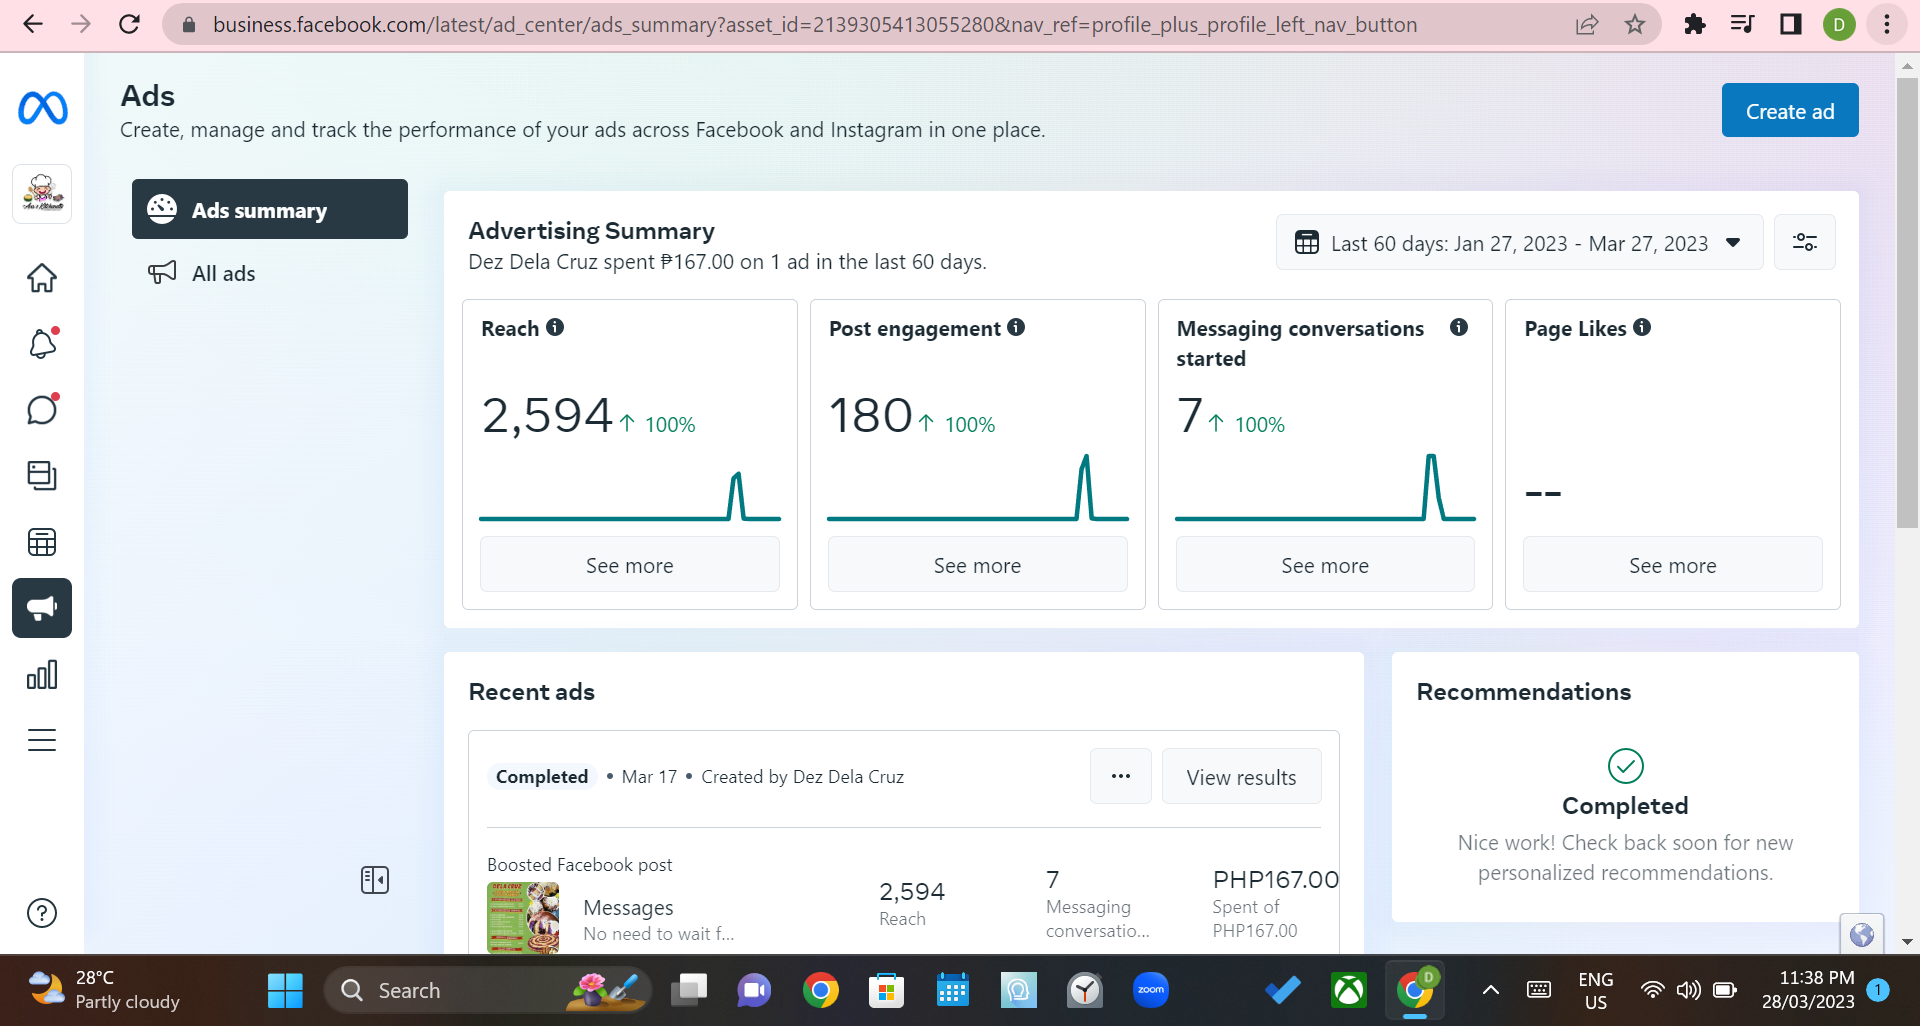The image size is (1920, 1026).
Task: Show info tooltip for Page Likes
Action: coord(1642,327)
